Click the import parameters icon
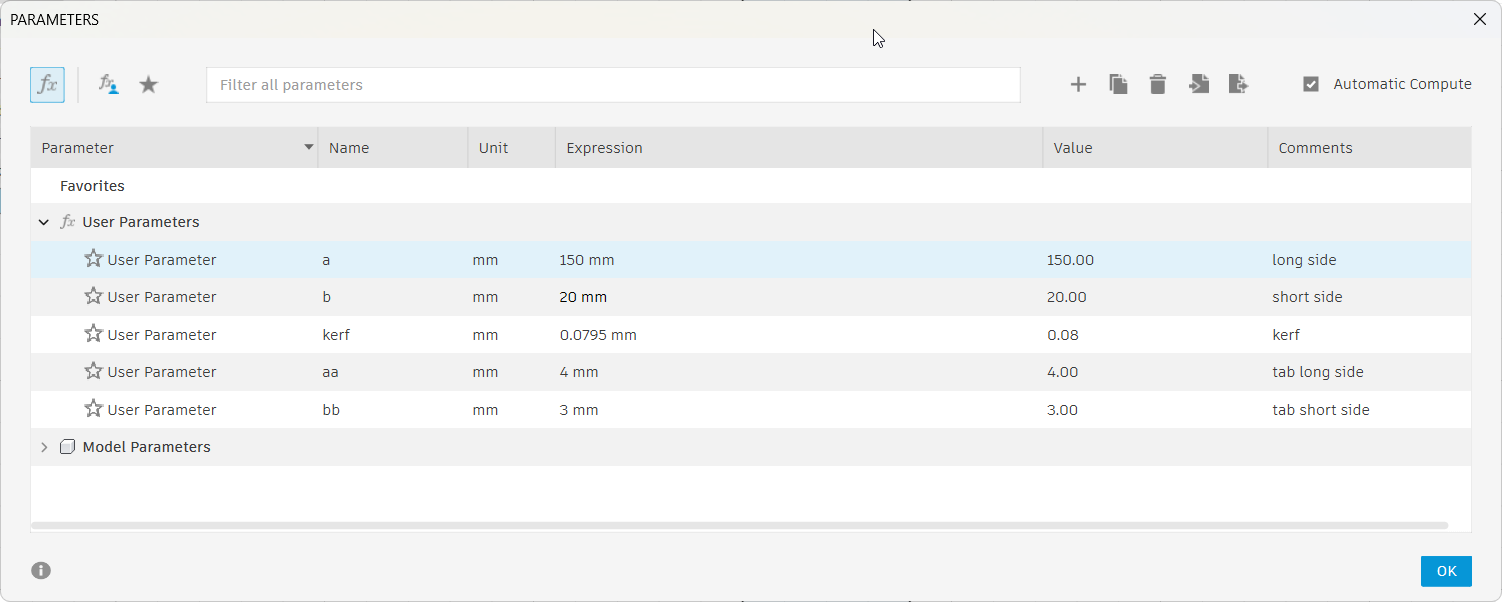Image resolution: width=1502 pixels, height=602 pixels. pos(1198,85)
